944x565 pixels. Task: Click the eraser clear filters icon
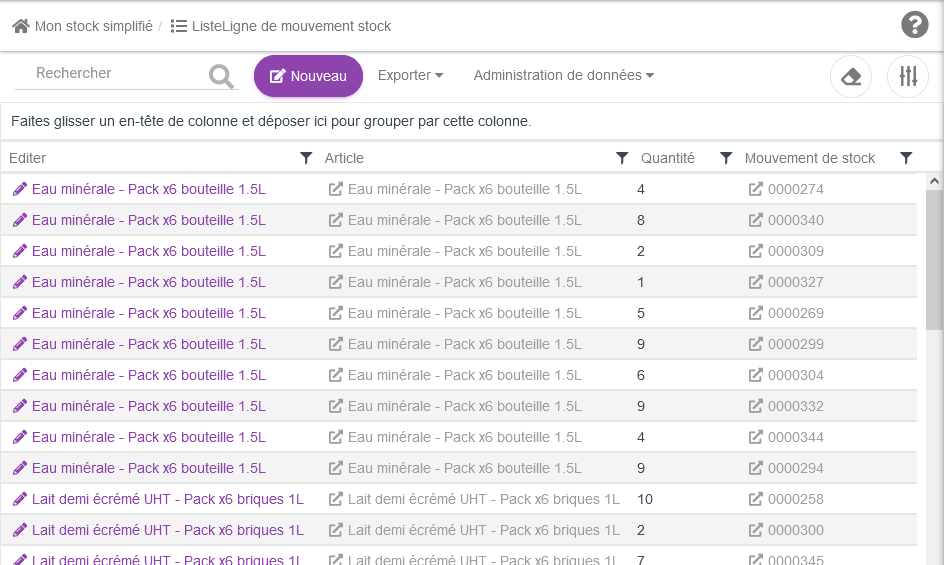[851, 77]
